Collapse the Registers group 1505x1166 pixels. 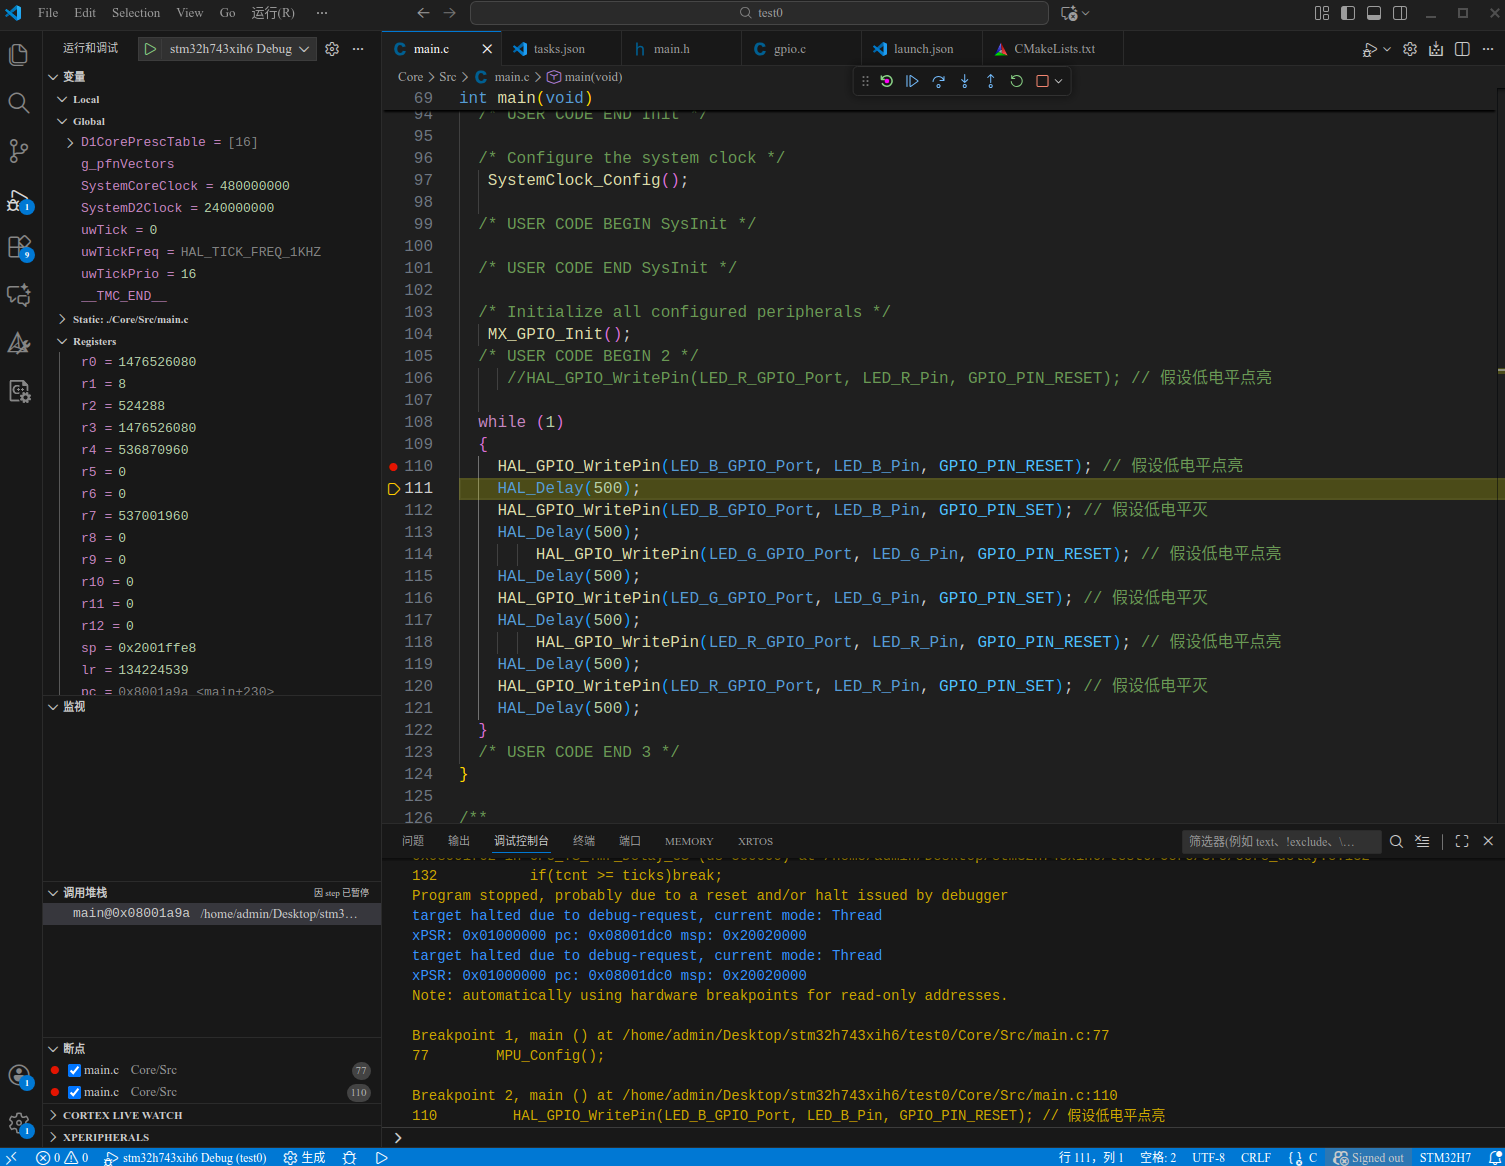pyautogui.click(x=62, y=341)
